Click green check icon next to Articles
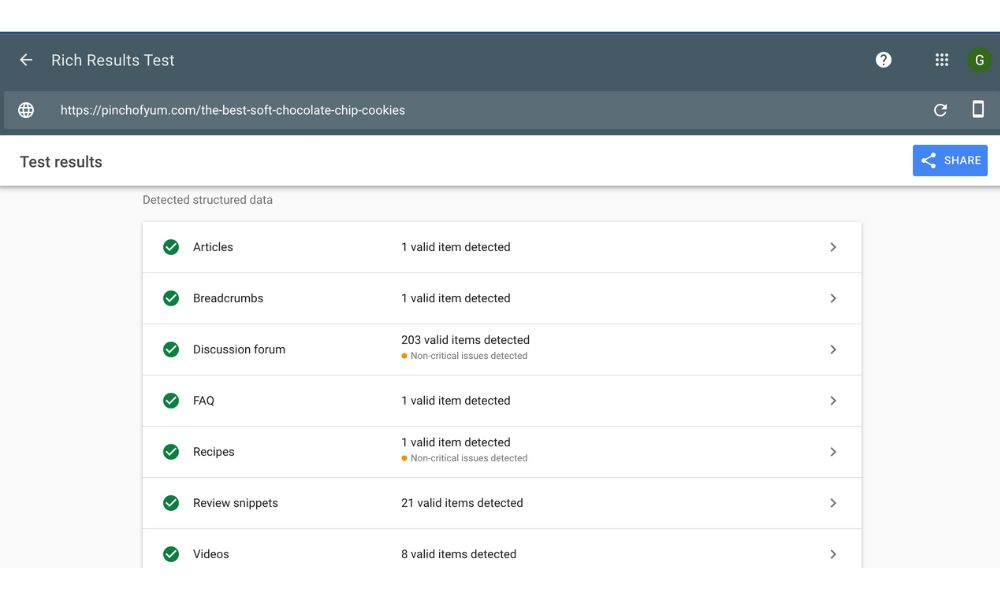The height and width of the screenshot is (600, 1000). (171, 247)
